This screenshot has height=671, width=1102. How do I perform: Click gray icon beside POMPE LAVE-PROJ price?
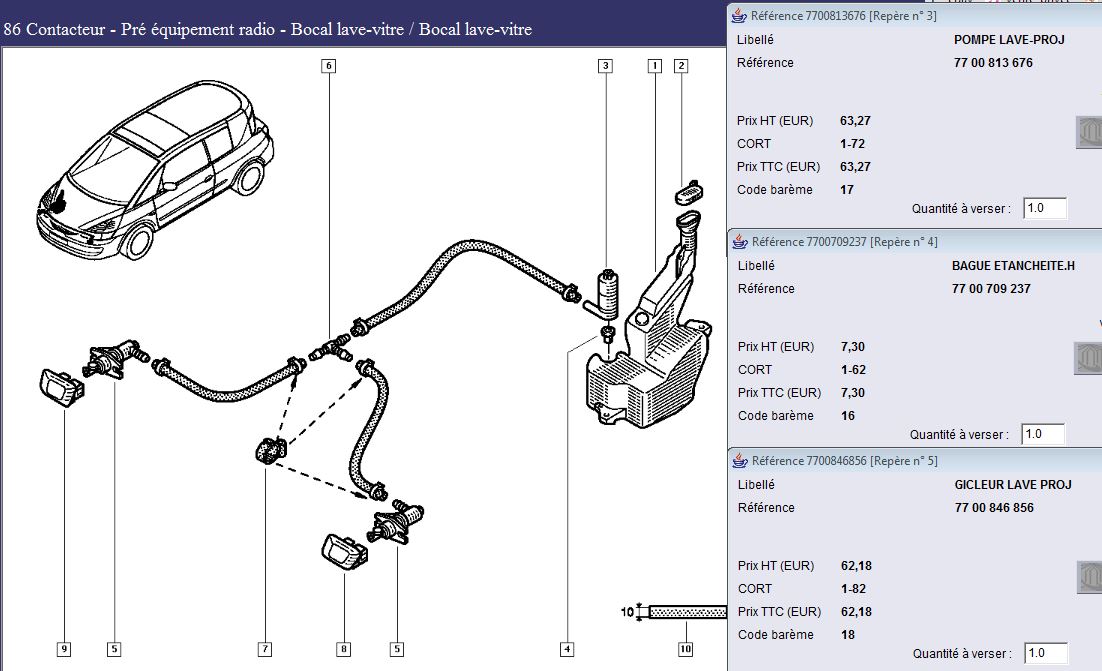click(1088, 132)
